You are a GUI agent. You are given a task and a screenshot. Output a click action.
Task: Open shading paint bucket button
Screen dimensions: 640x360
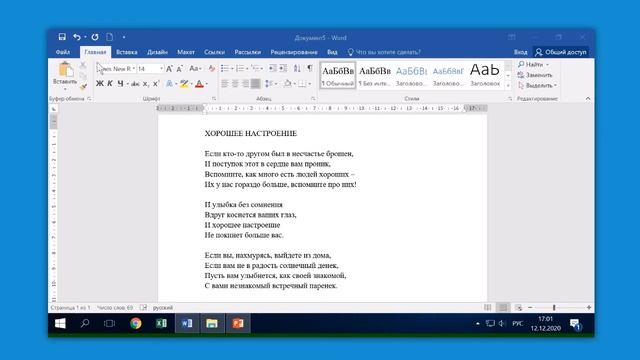pos(287,84)
